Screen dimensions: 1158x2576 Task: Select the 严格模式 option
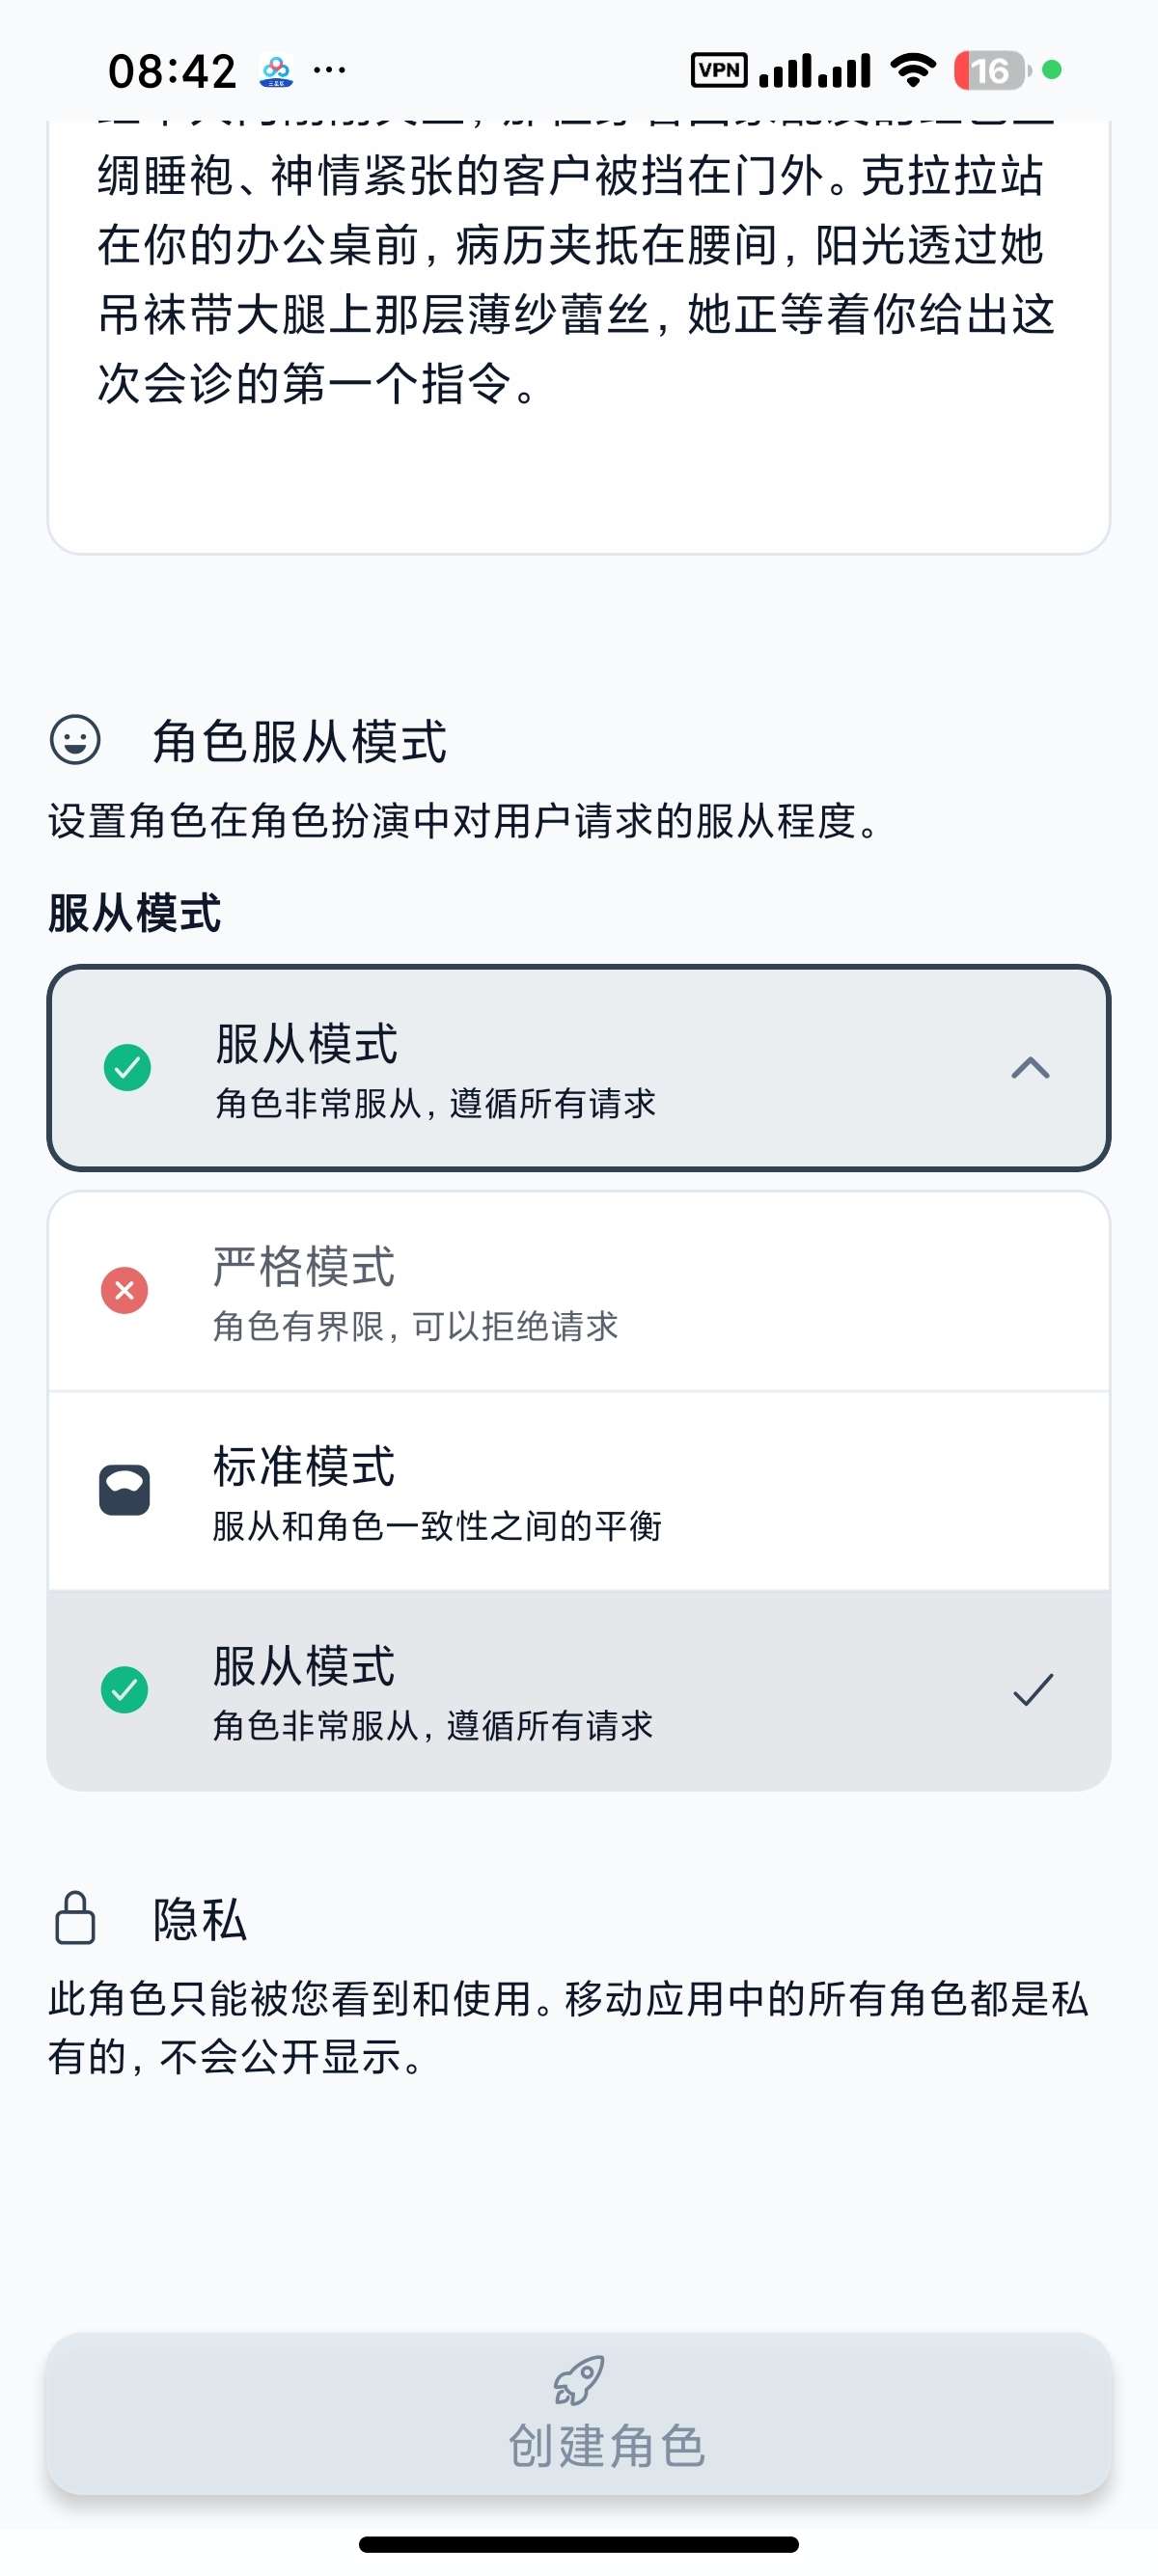click(579, 1291)
